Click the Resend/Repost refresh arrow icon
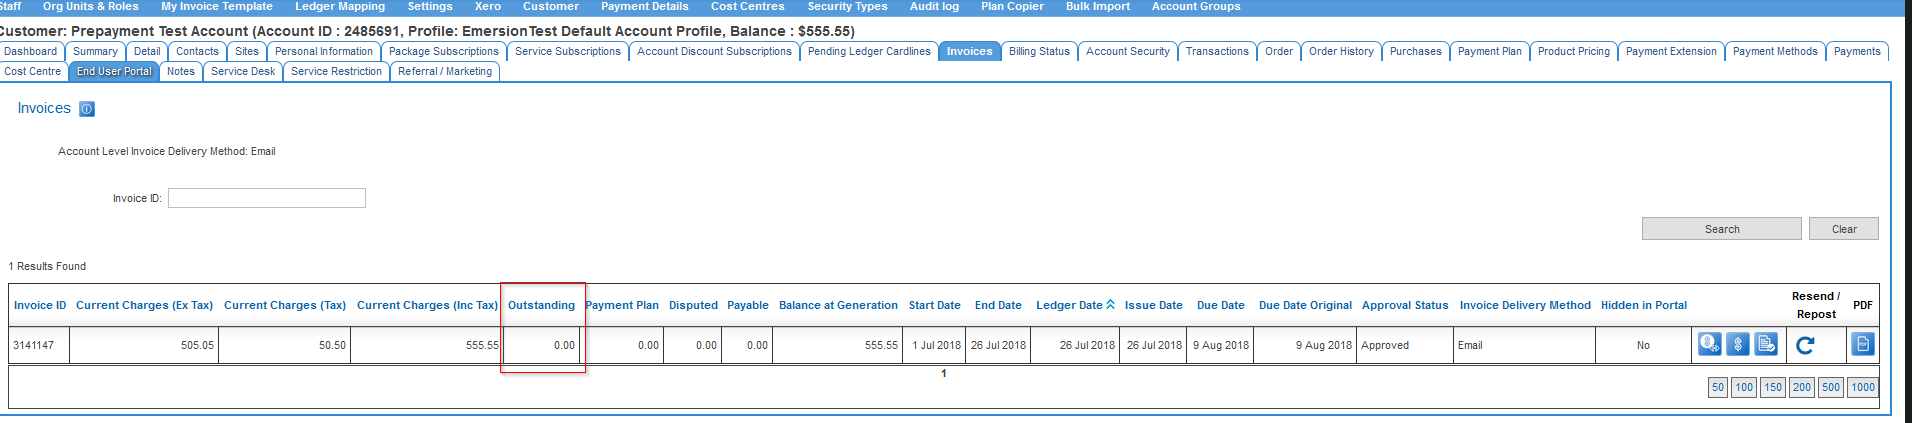Screen dimensions: 1912x423 click(x=1805, y=345)
